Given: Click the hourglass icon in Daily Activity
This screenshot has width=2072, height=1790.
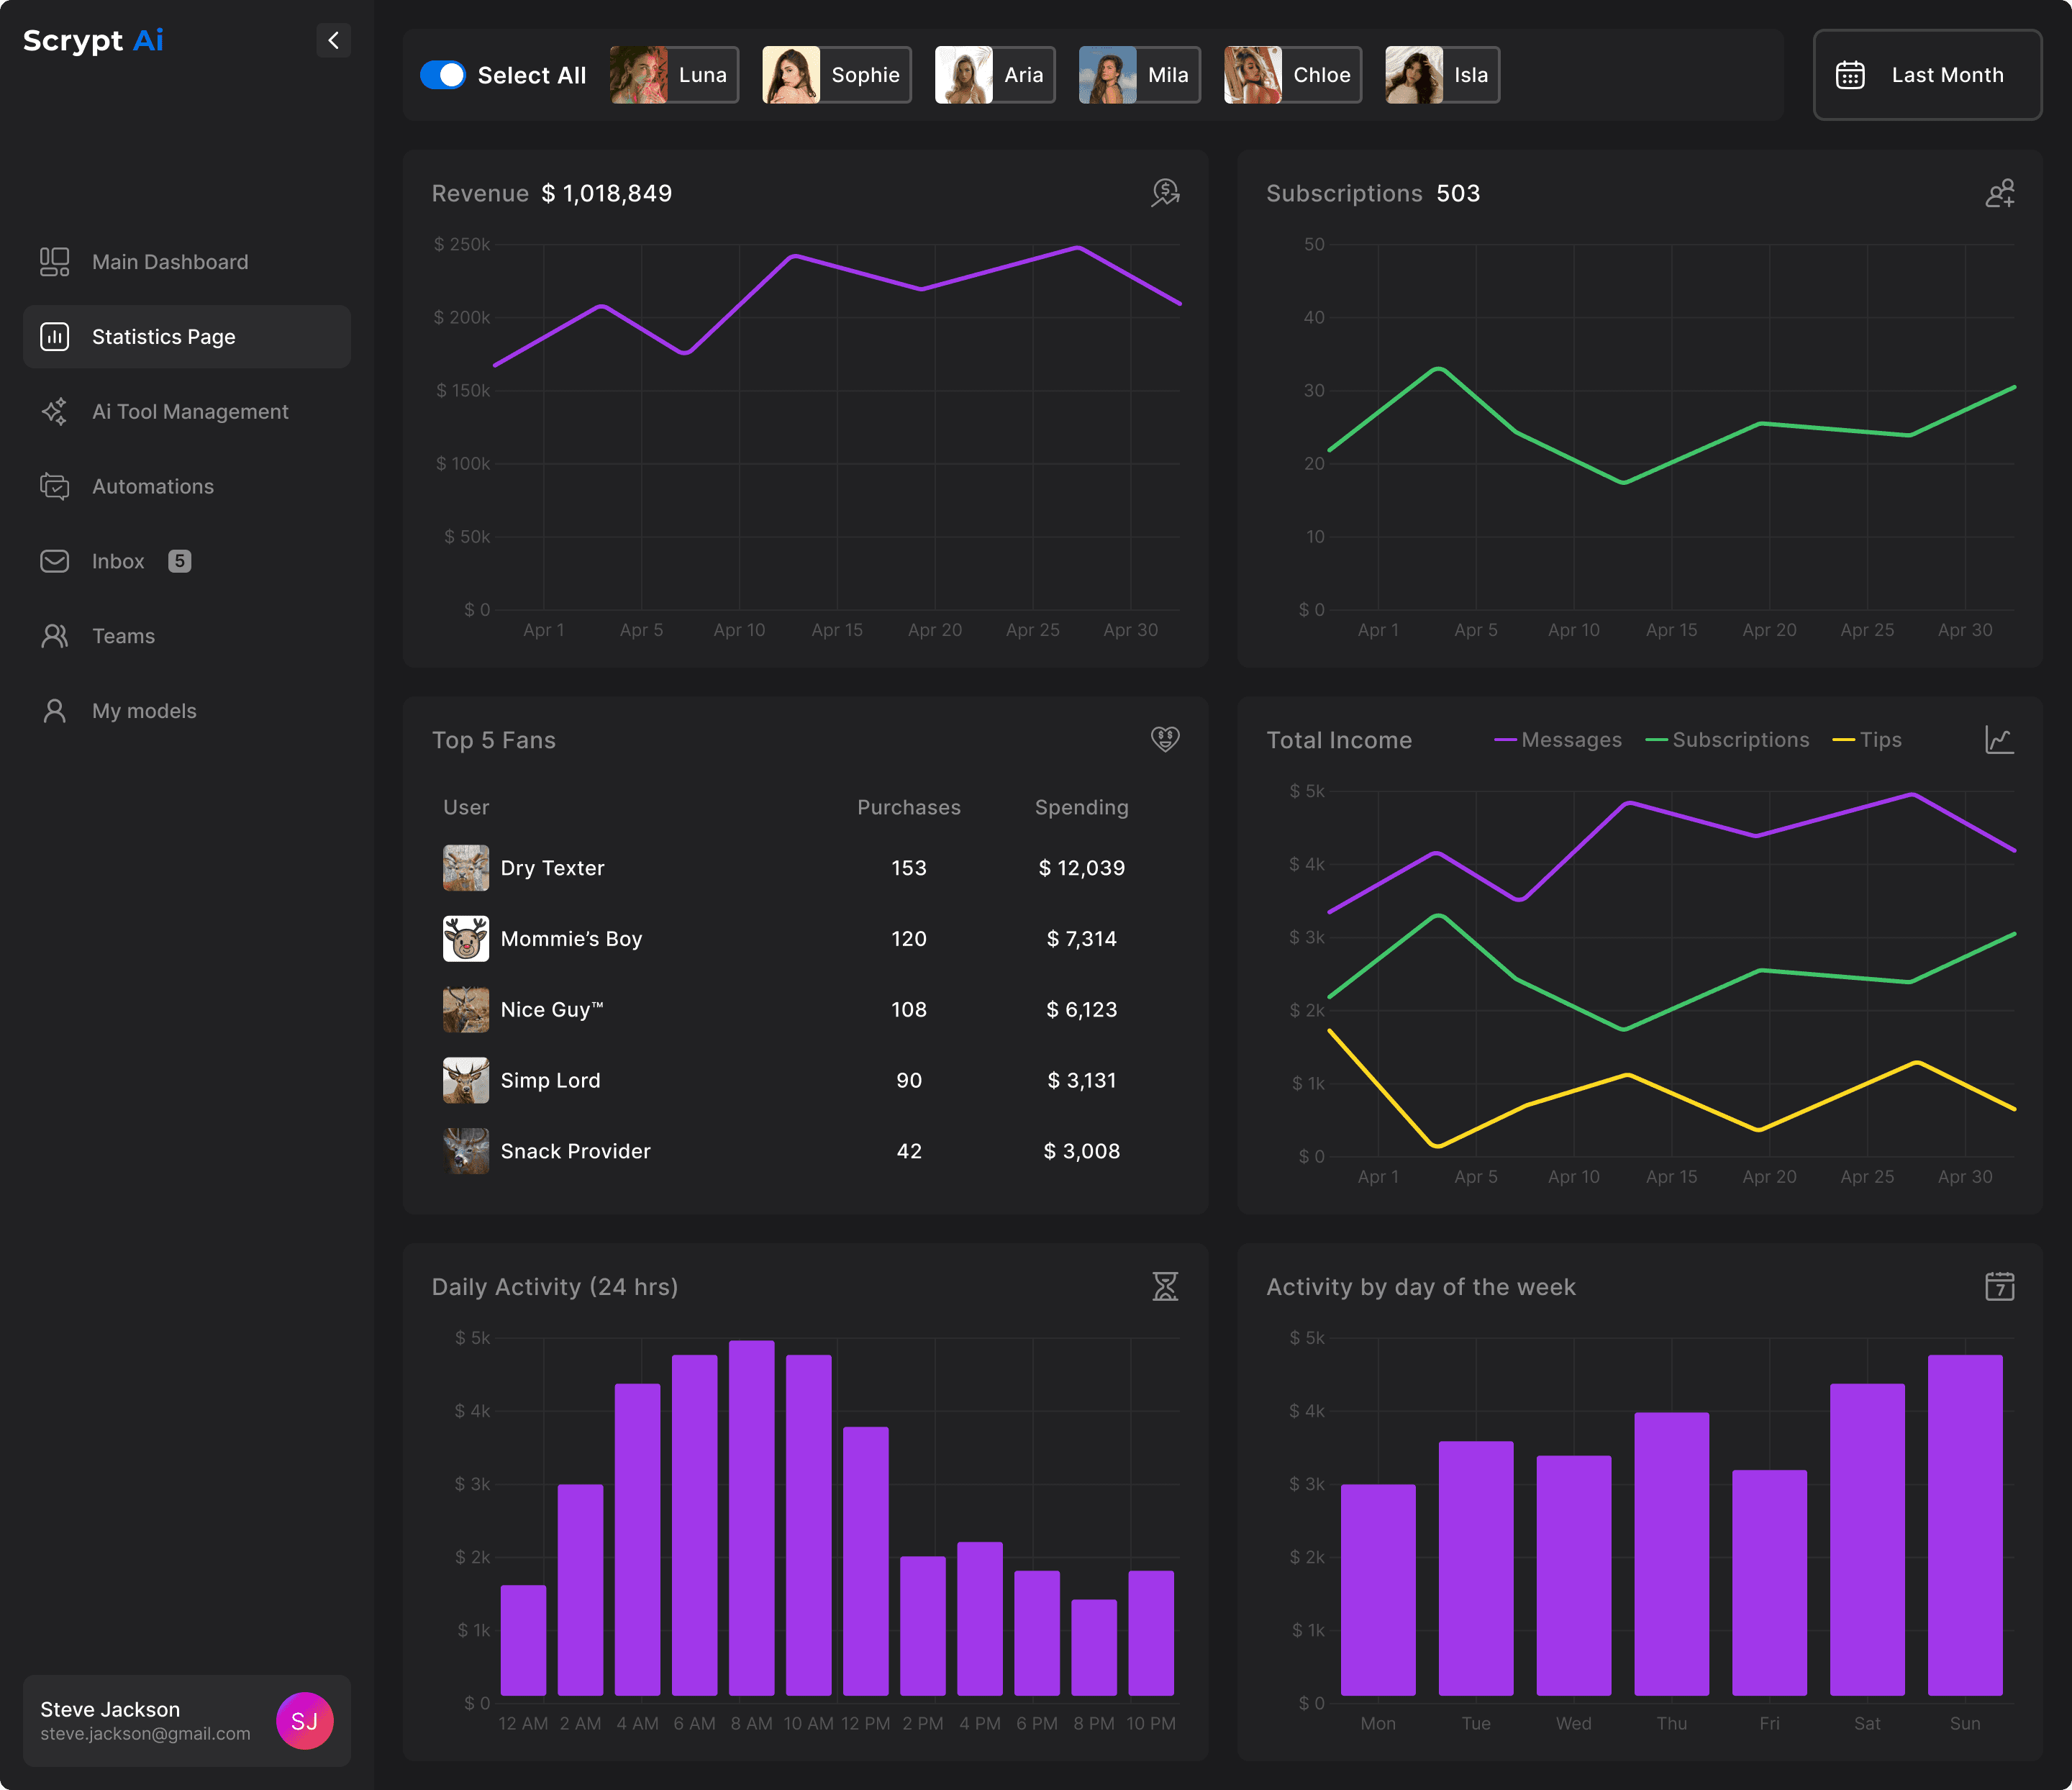Looking at the screenshot, I should coord(1165,1286).
